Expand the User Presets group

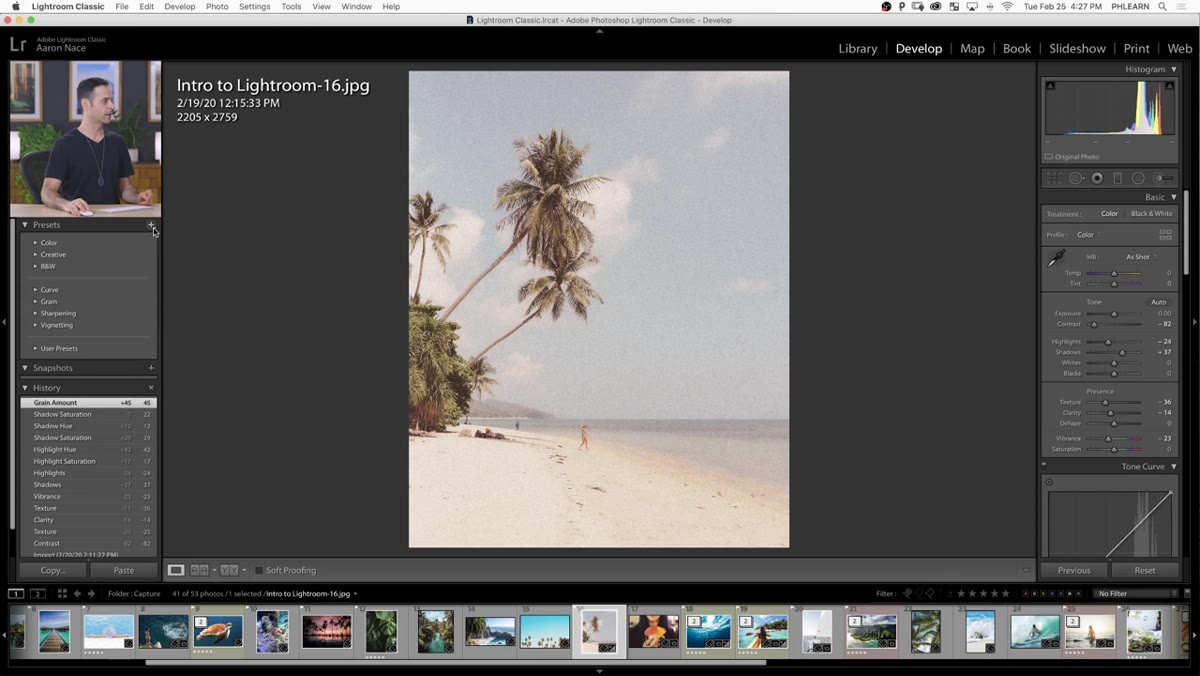point(35,349)
